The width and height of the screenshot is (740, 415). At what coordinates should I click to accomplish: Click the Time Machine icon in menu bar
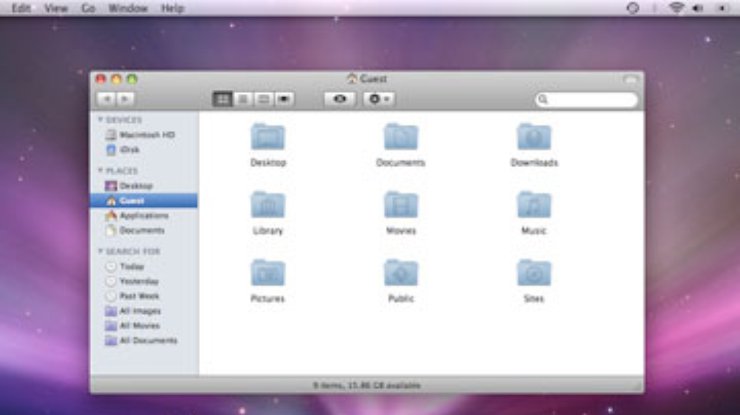click(633, 8)
